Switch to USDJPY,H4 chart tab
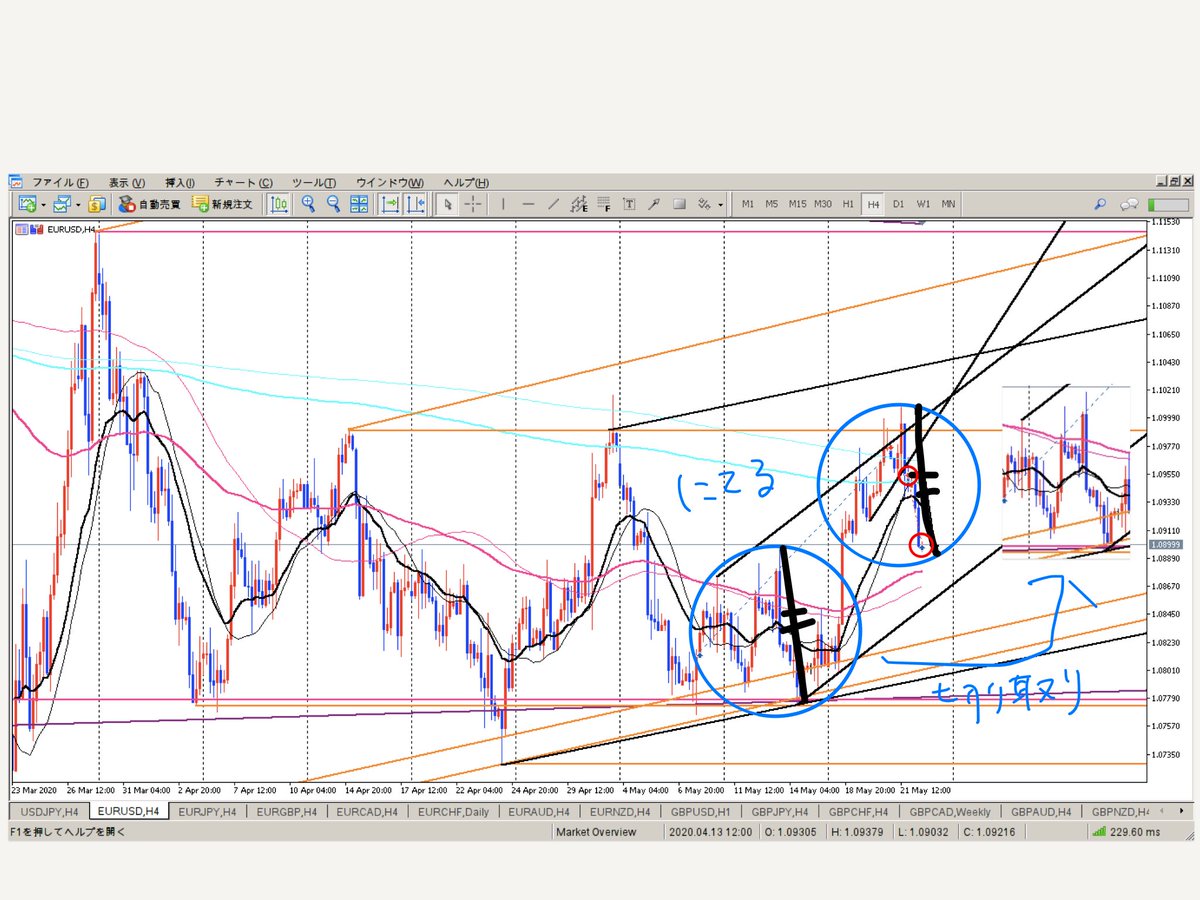1200x900 pixels. [51, 811]
